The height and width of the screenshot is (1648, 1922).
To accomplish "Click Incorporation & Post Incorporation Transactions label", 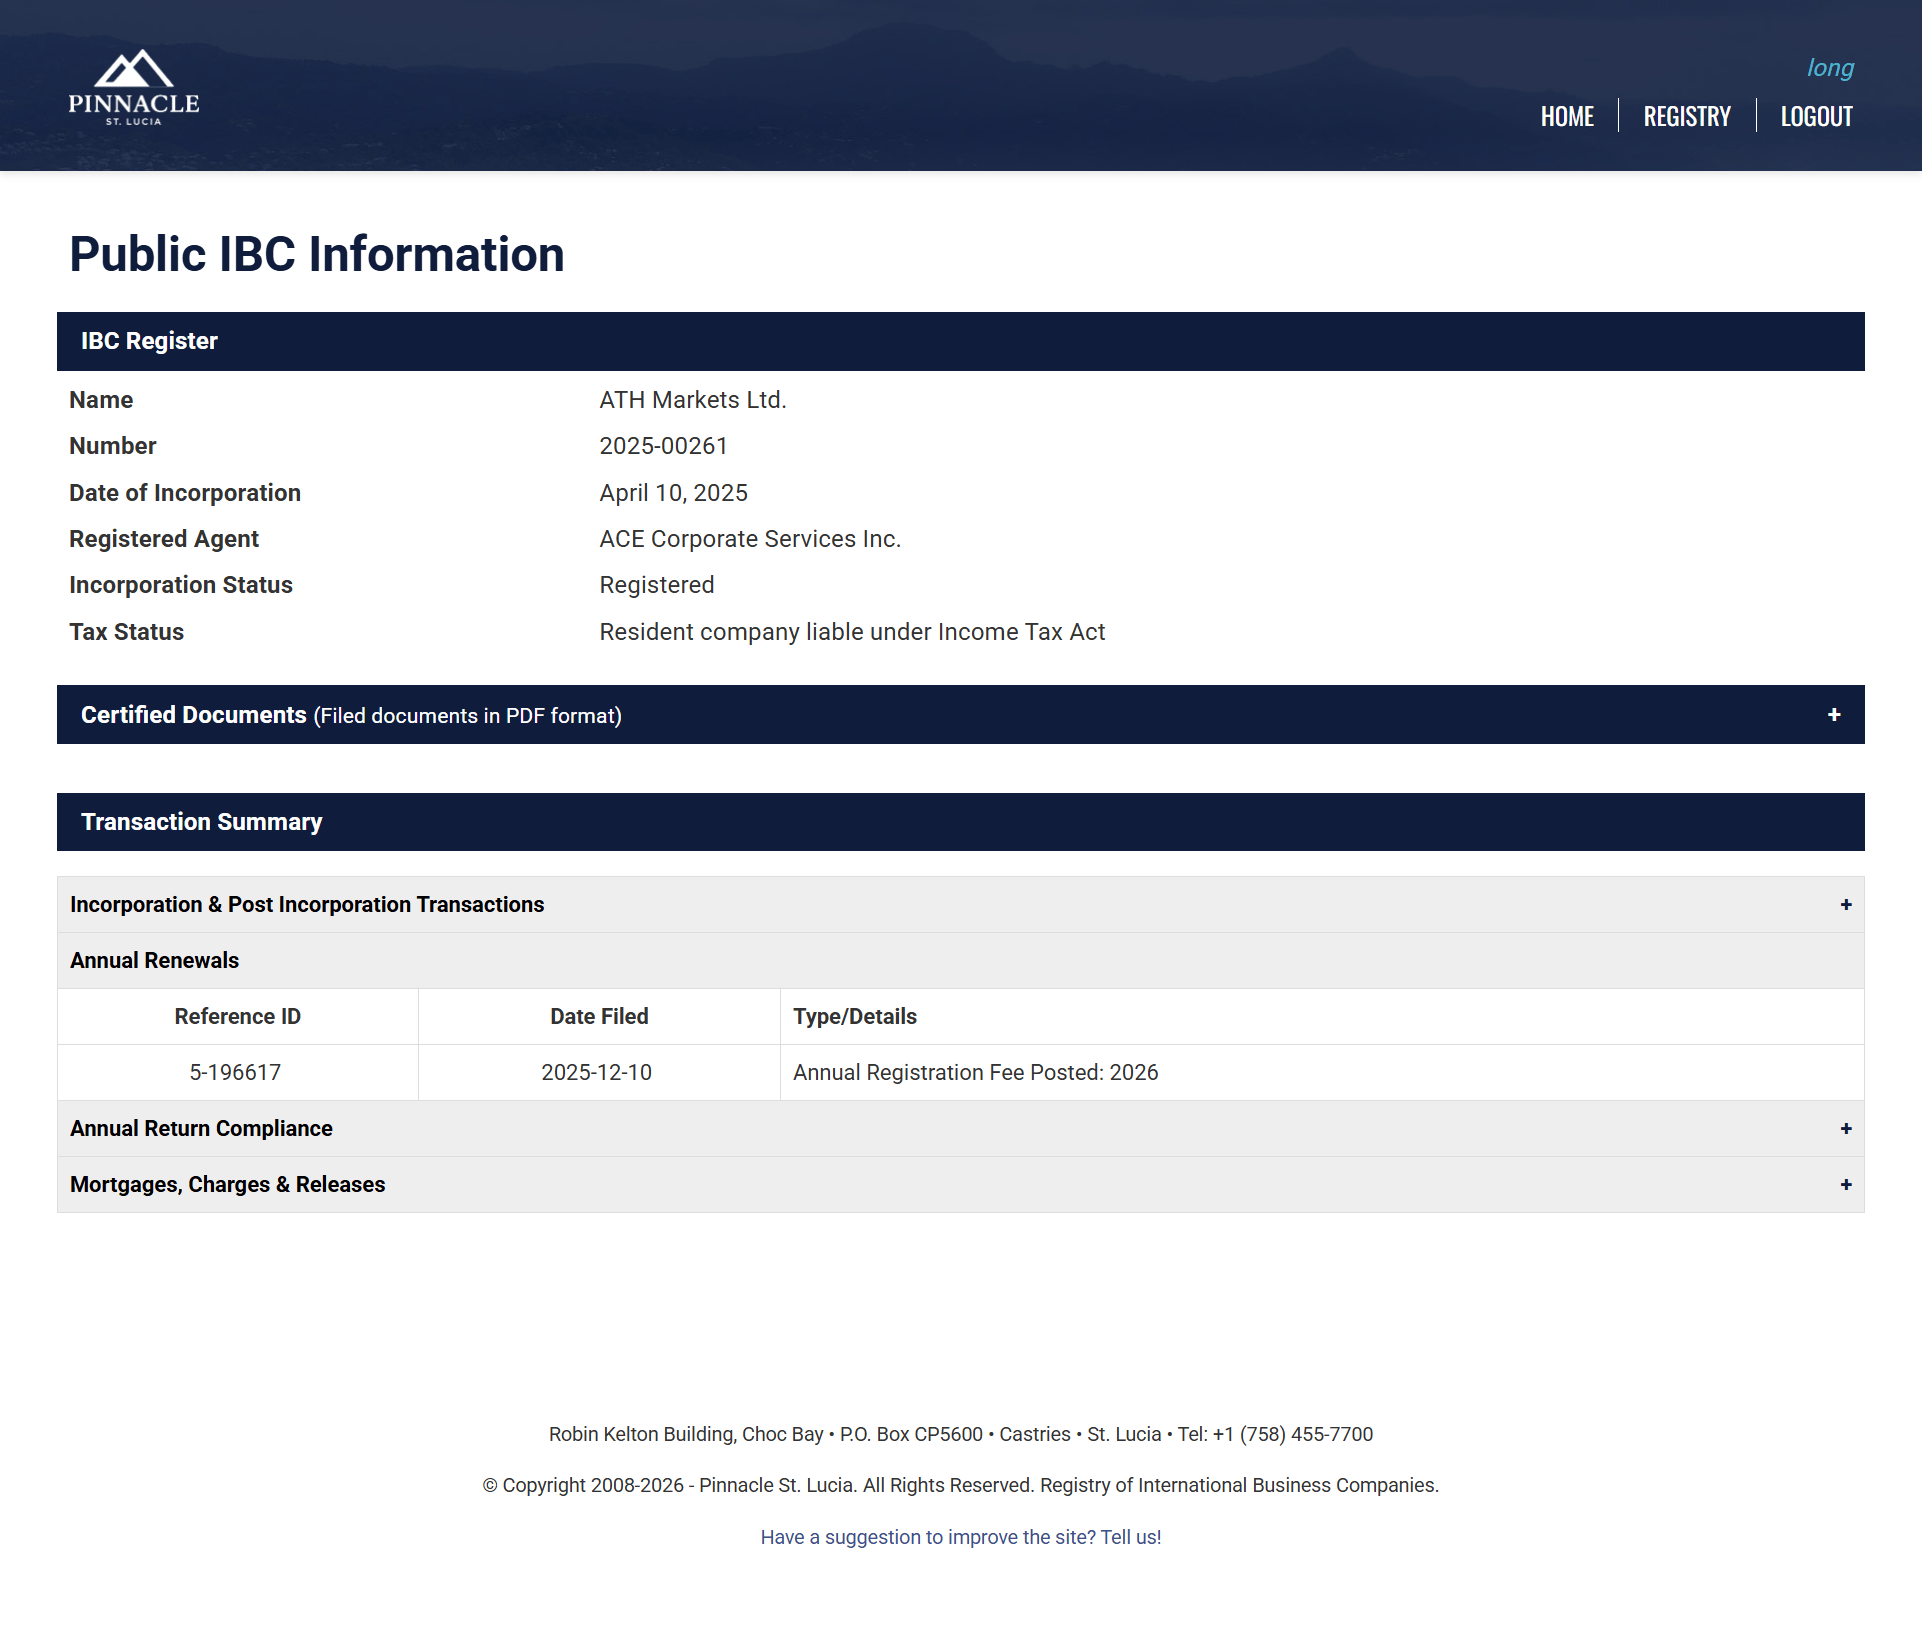I will coord(307,905).
